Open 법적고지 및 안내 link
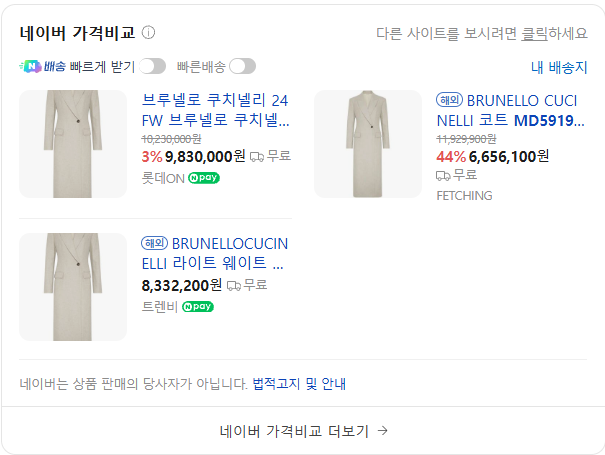605x455 pixels. coord(299,384)
